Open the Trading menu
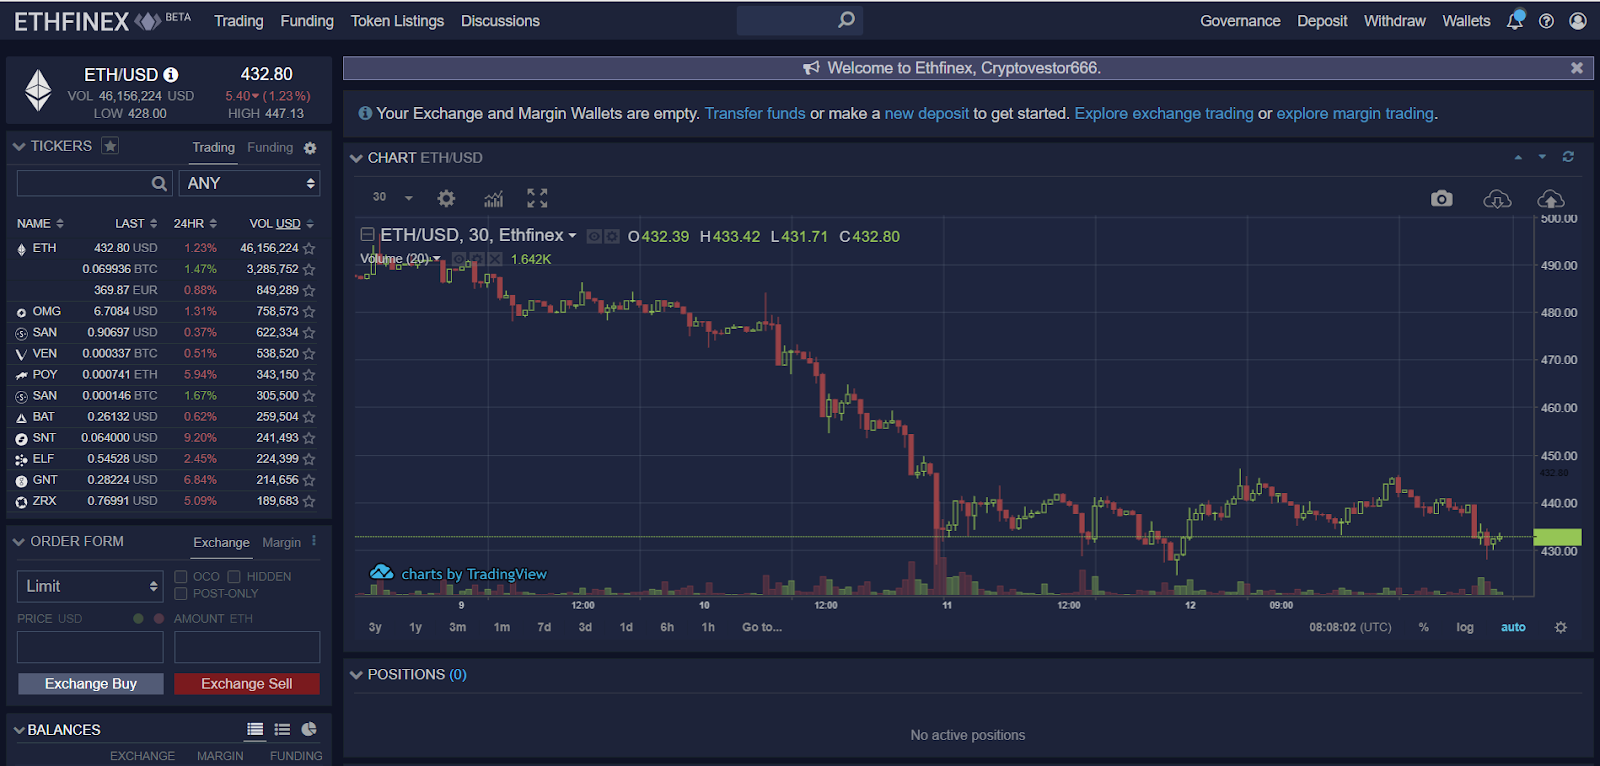The image size is (1600, 766). [x=239, y=21]
